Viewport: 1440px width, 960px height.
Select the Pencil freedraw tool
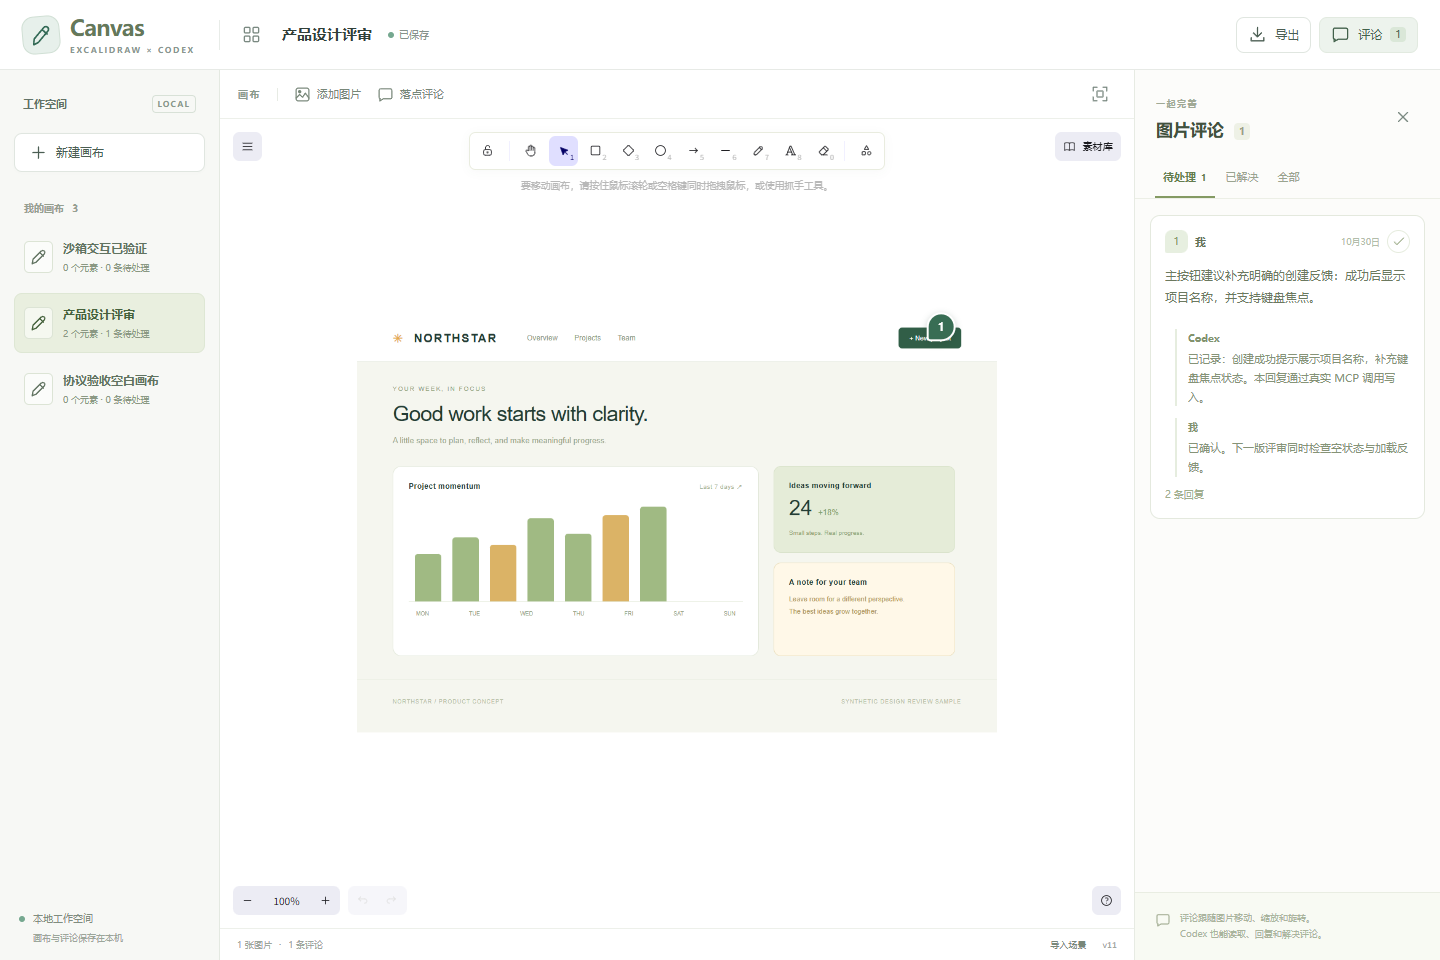tap(759, 151)
